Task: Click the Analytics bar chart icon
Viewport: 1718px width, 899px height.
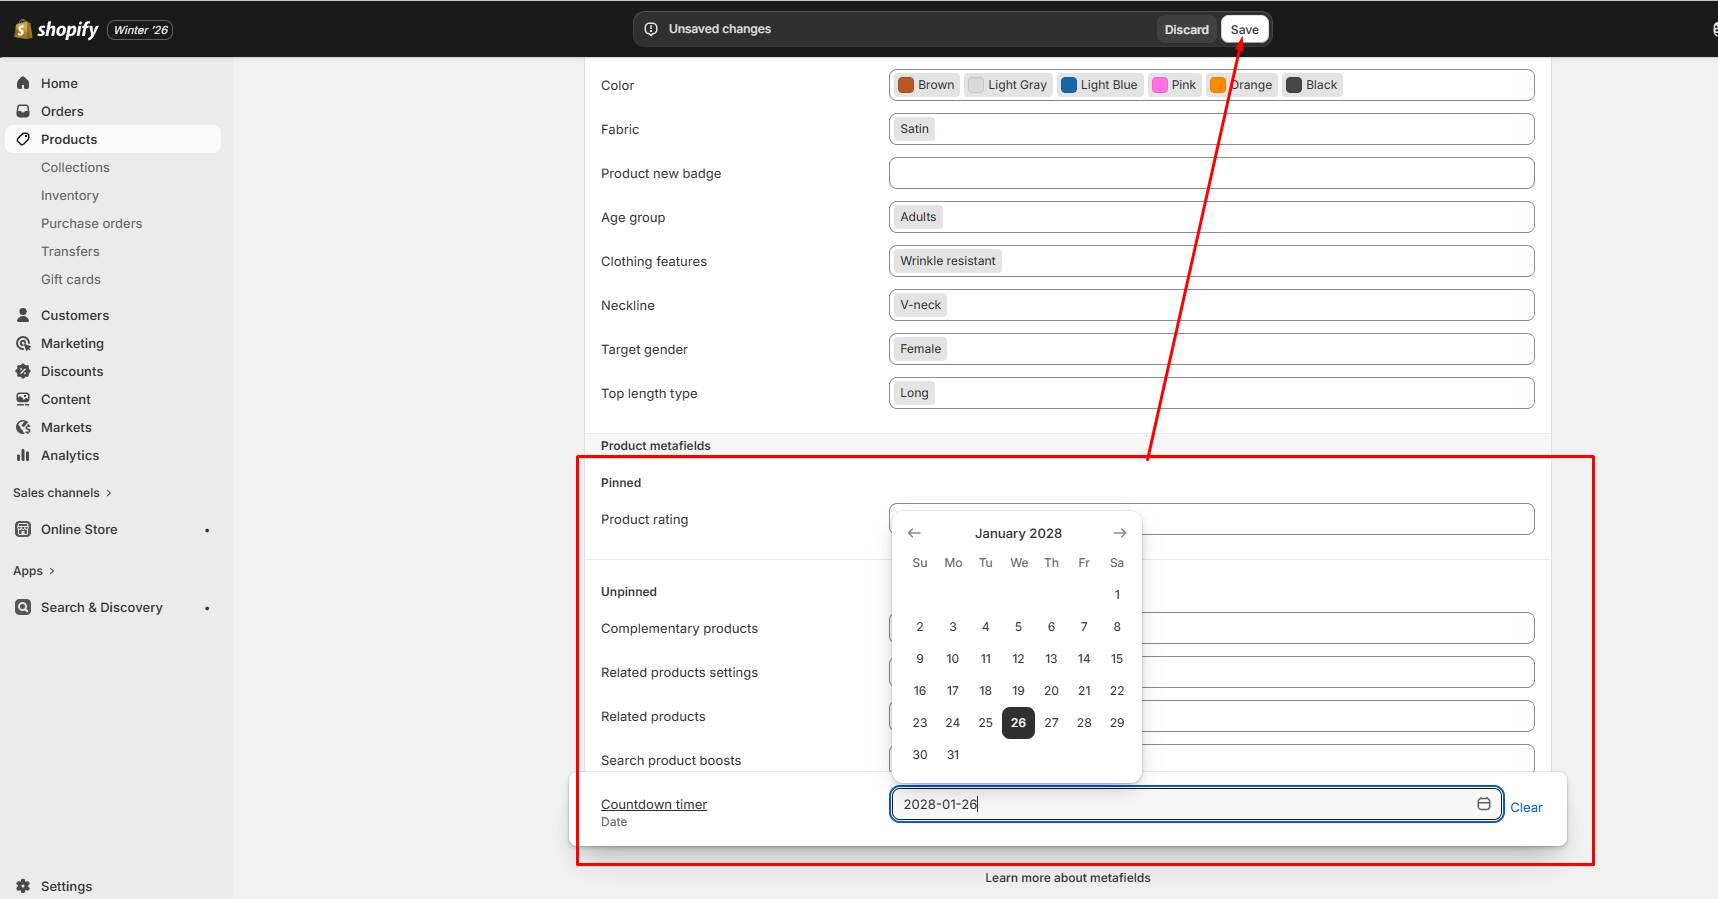Action: point(23,455)
